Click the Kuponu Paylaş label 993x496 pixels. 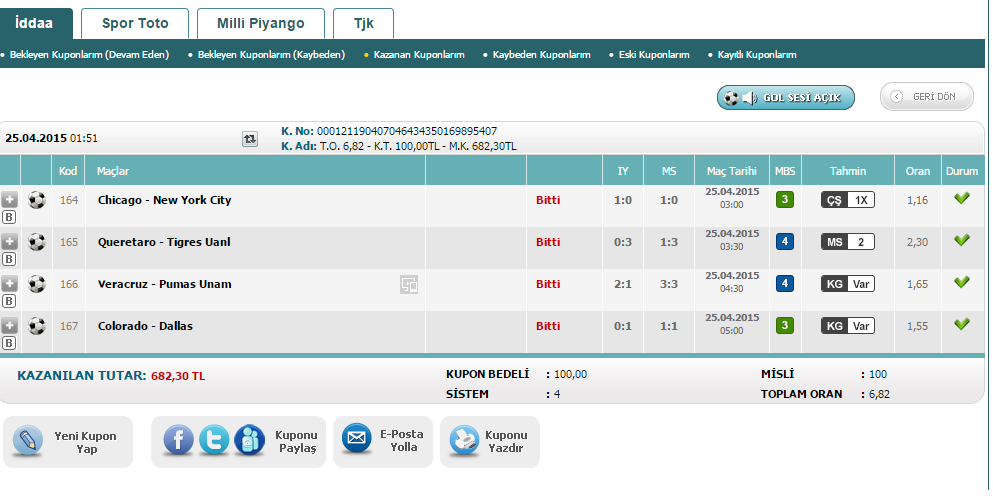point(295,442)
